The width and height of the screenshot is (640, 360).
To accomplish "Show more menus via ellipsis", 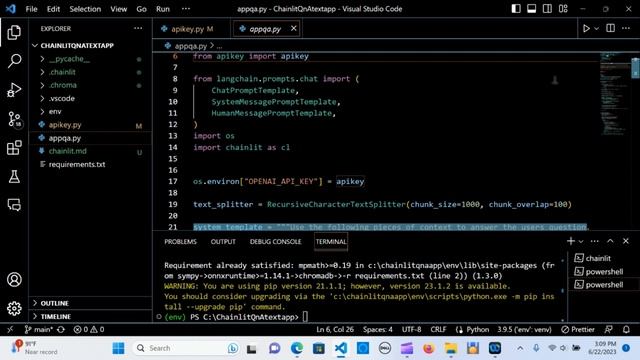I will point(186,9).
